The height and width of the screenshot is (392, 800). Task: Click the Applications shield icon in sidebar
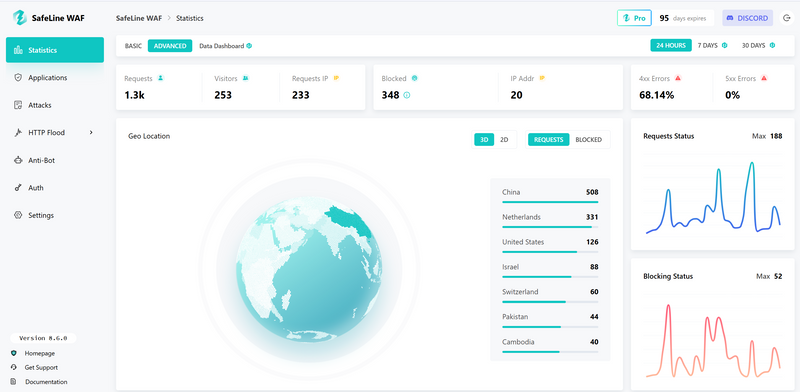tap(18, 78)
